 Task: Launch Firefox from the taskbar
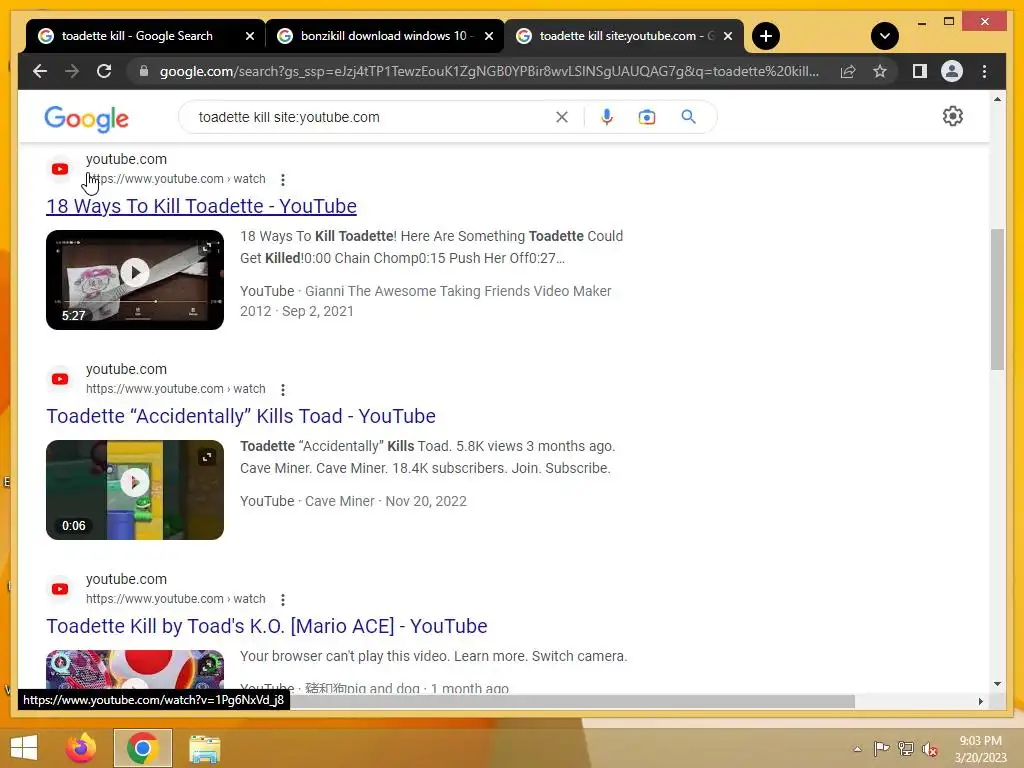click(x=81, y=748)
